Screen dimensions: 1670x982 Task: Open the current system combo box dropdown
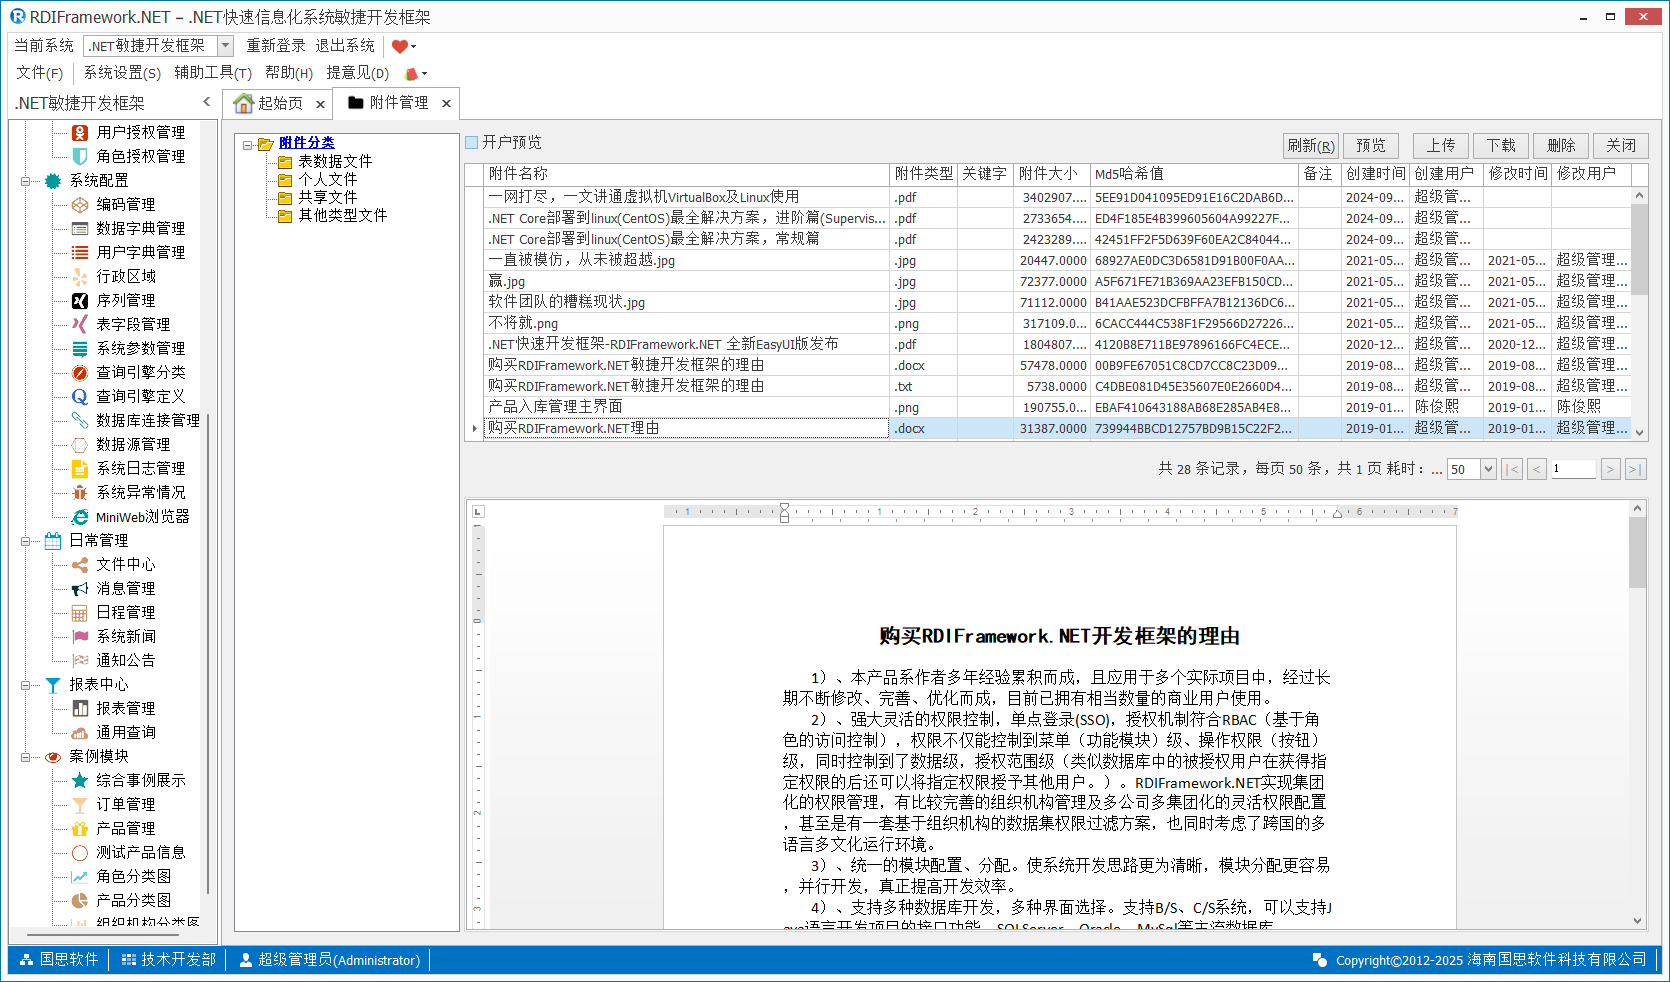pyautogui.click(x=225, y=46)
